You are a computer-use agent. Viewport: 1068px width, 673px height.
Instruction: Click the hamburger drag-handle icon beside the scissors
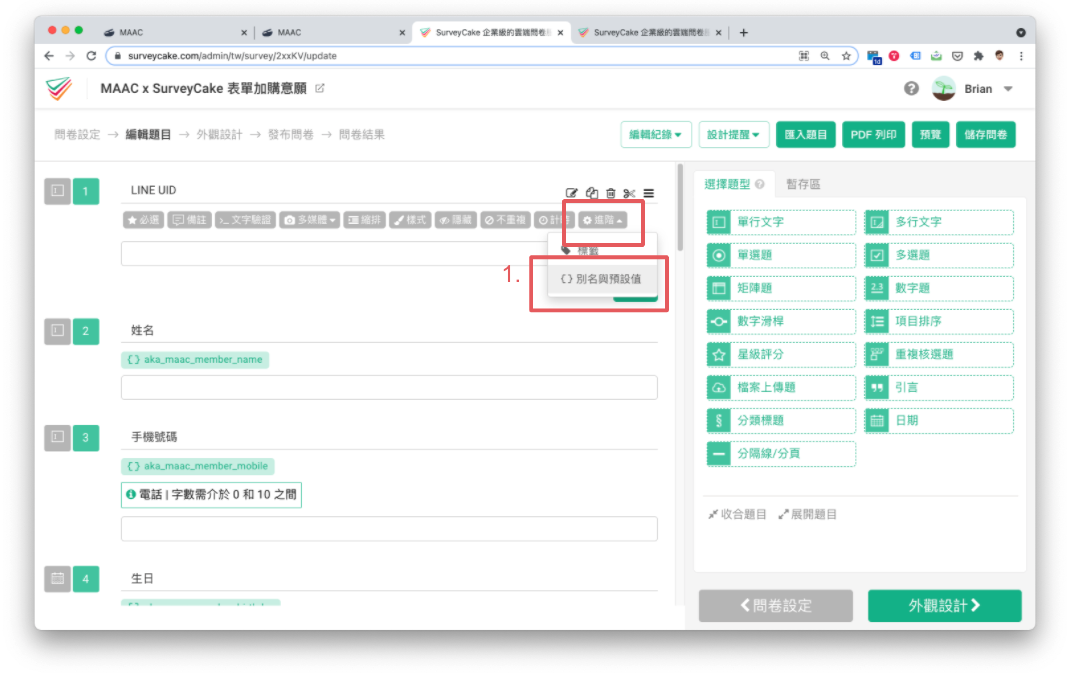pos(649,192)
